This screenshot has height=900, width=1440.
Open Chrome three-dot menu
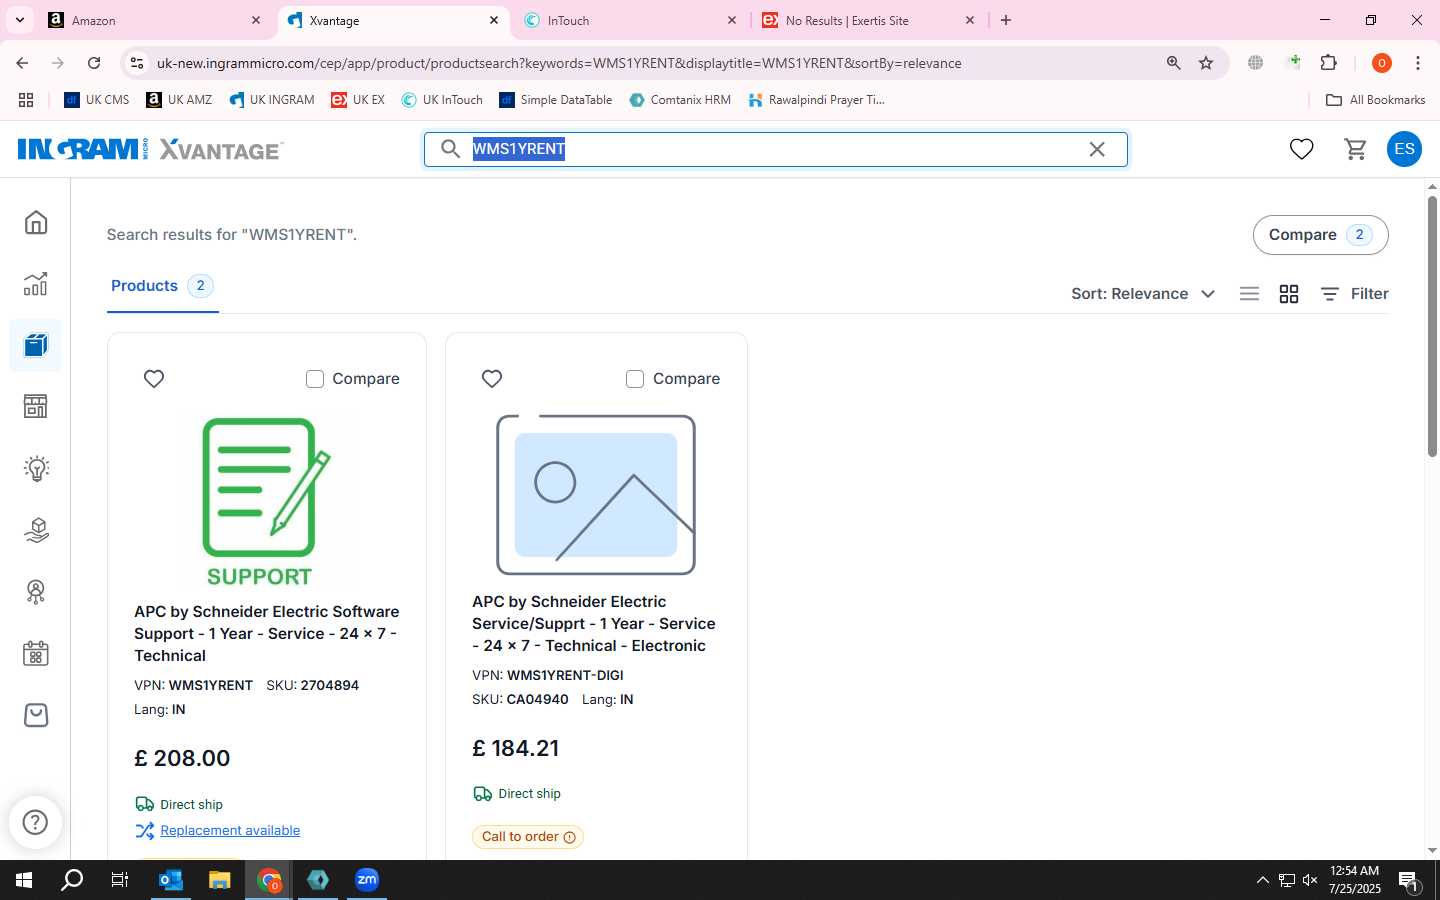(x=1418, y=63)
